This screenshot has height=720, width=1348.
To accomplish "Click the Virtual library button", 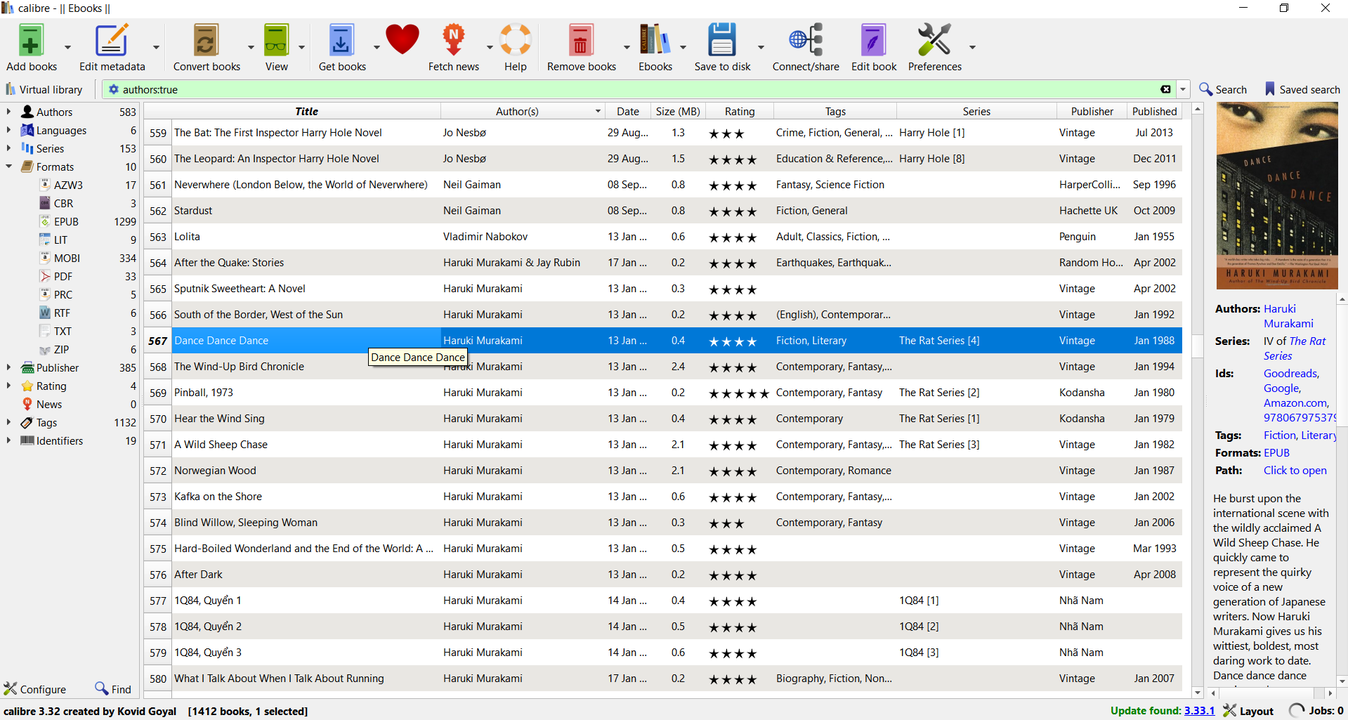I will [43, 89].
